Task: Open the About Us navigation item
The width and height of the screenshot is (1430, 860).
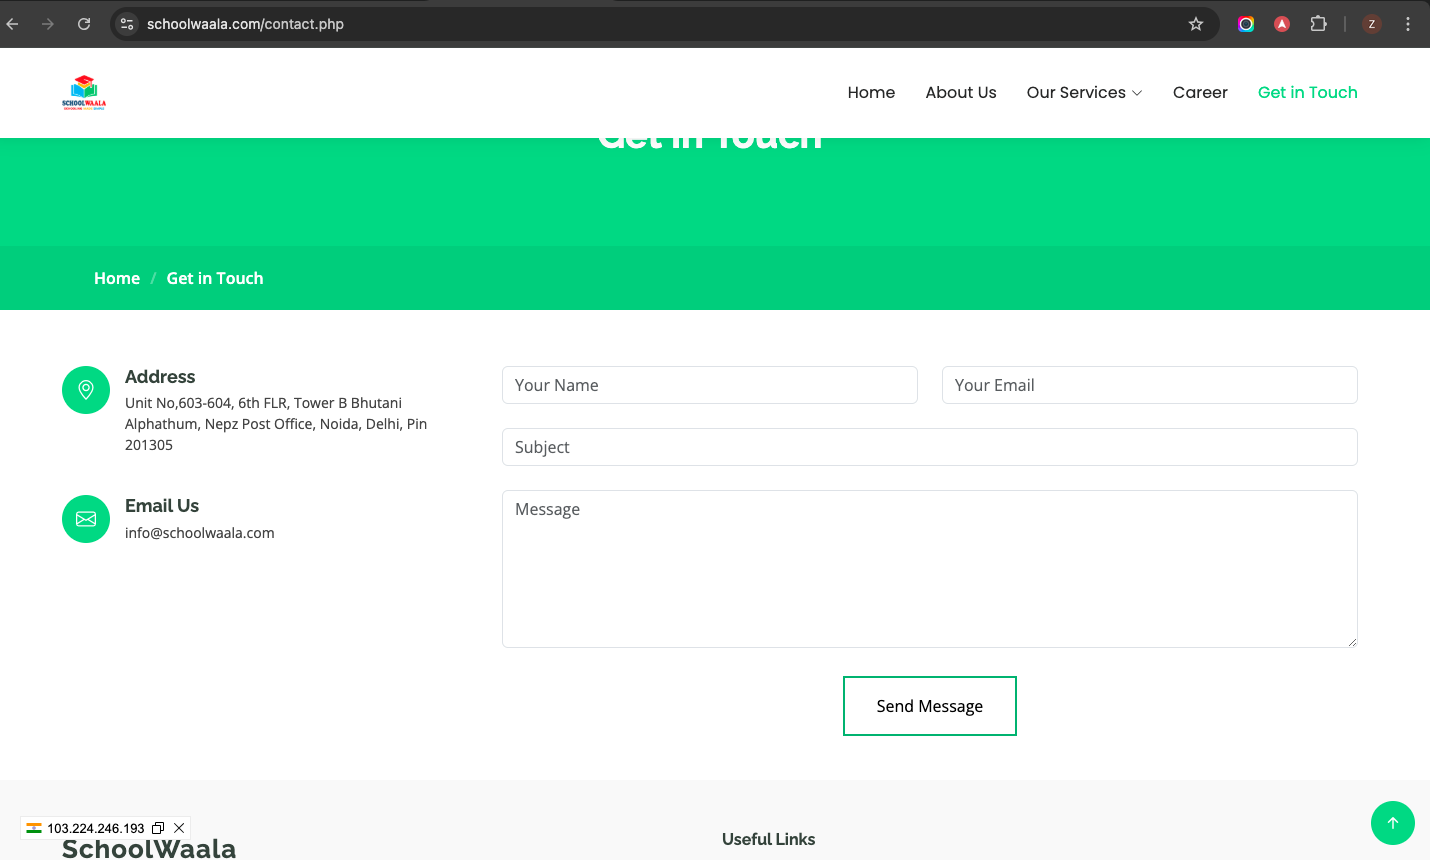Action: (x=960, y=92)
